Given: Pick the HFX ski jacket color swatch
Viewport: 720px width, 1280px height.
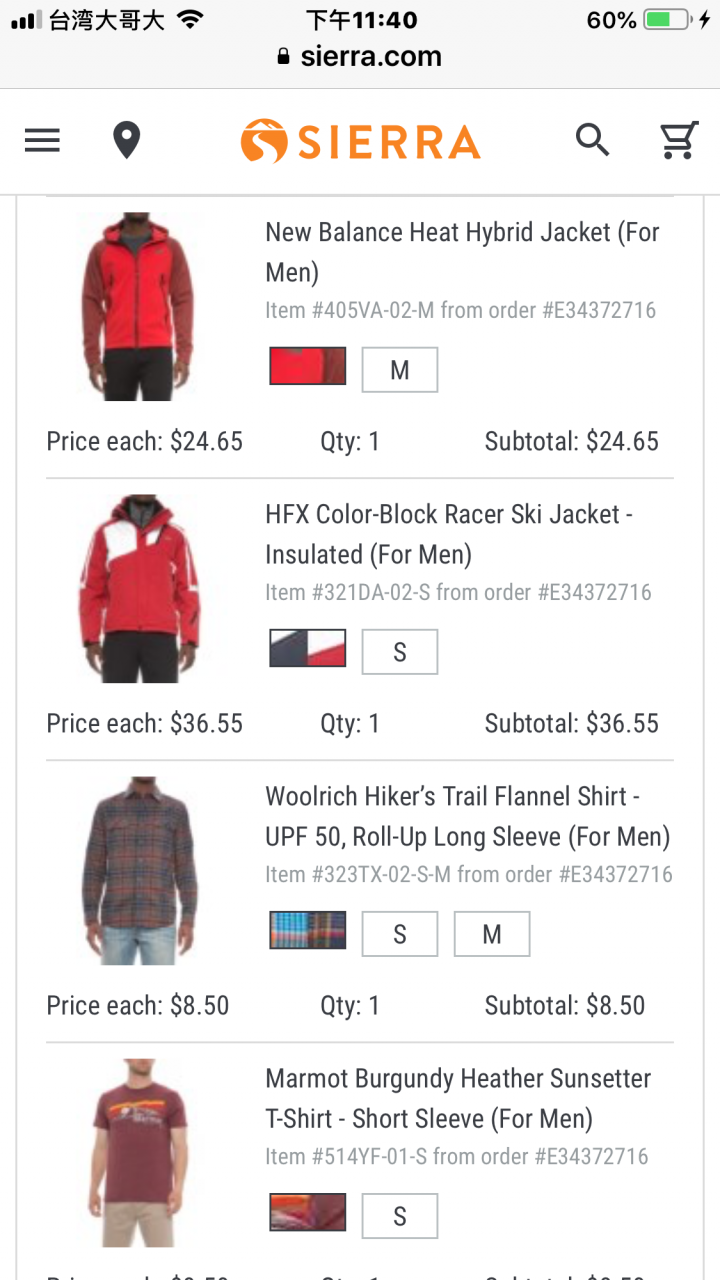Looking at the screenshot, I should coord(308,648).
